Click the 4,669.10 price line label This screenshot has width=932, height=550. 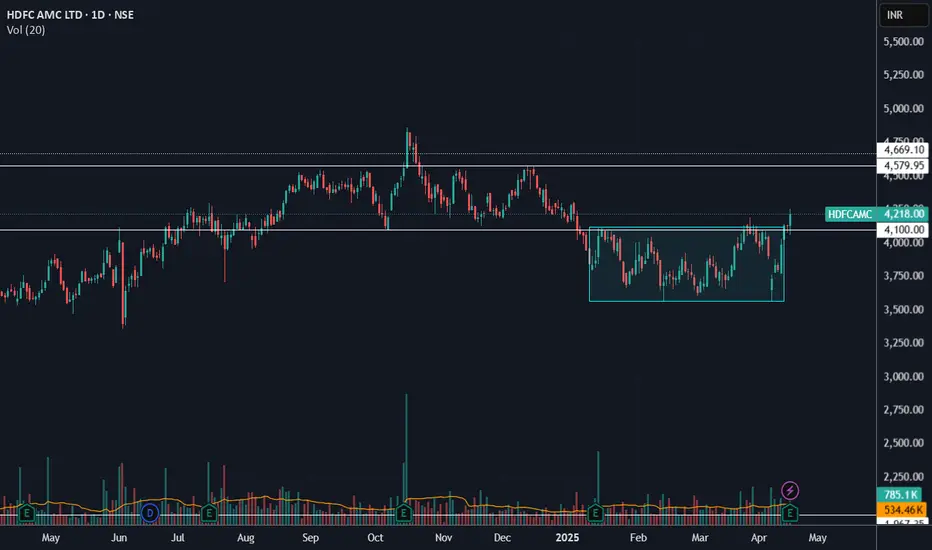pyautogui.click(x=902, y=150)
